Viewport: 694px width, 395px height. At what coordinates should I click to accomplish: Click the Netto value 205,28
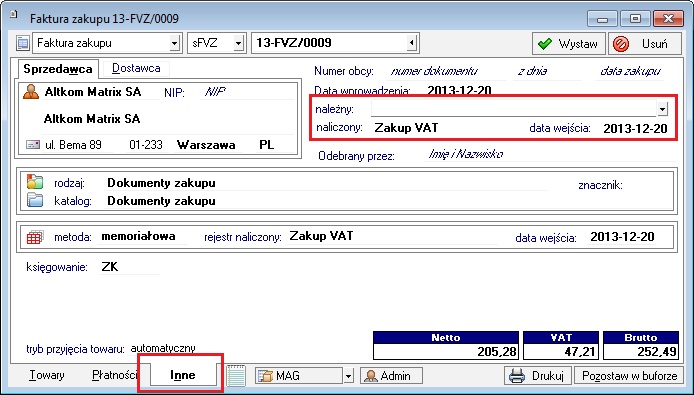[x=497, y=352]
